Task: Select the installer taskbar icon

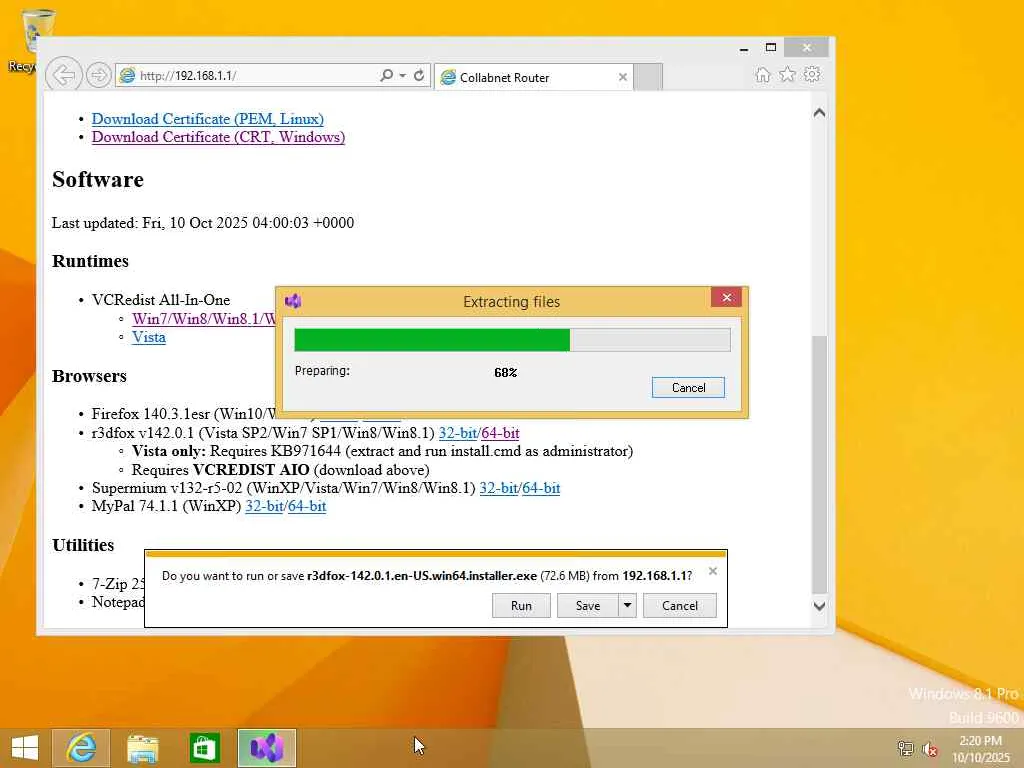Action: point(266,748)
